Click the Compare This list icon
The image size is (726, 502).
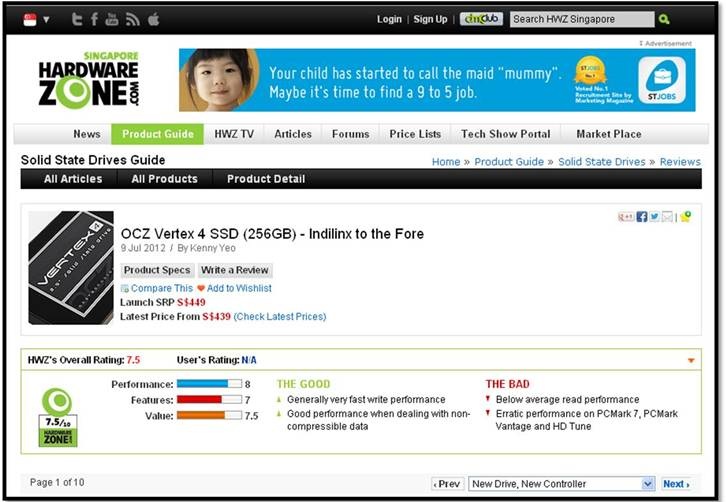pos(124,289)
